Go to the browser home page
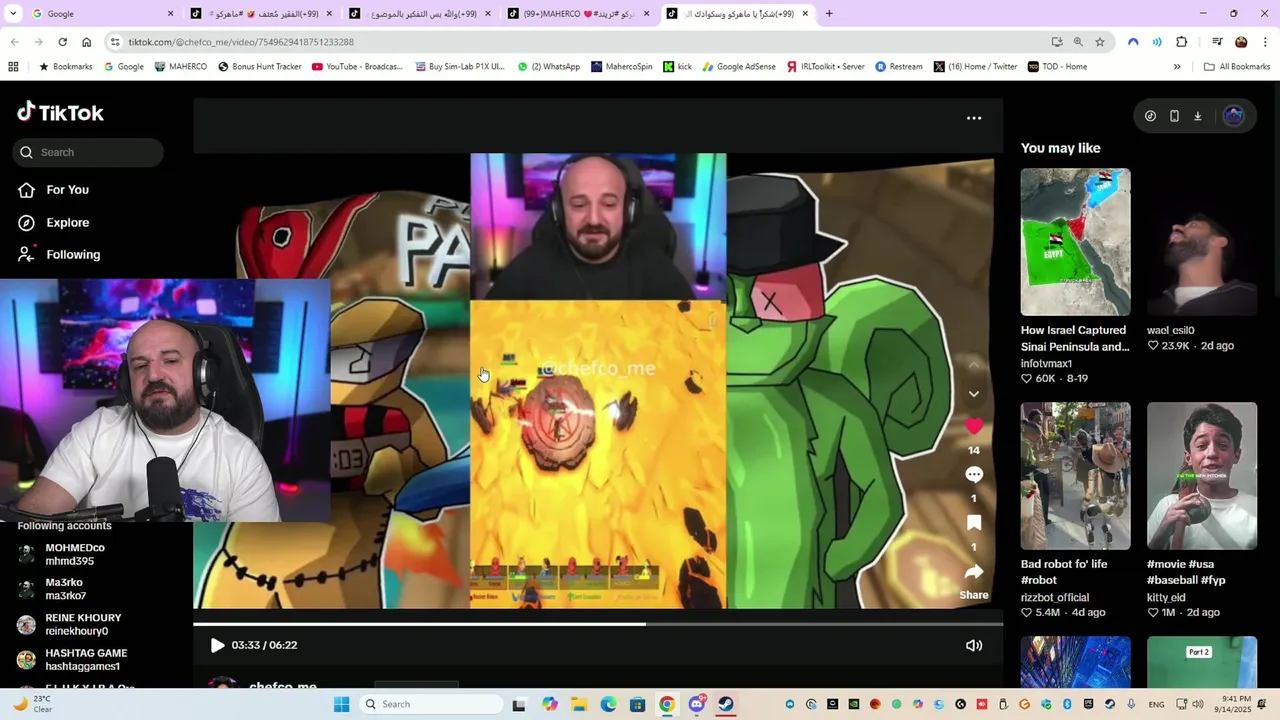This screenshot has width=1280, height=720. click(86, 42)
